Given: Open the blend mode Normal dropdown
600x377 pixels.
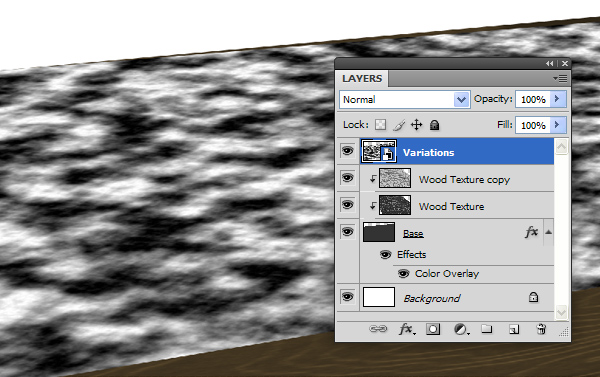Looking at the screenshot, I should click(404, 100).
